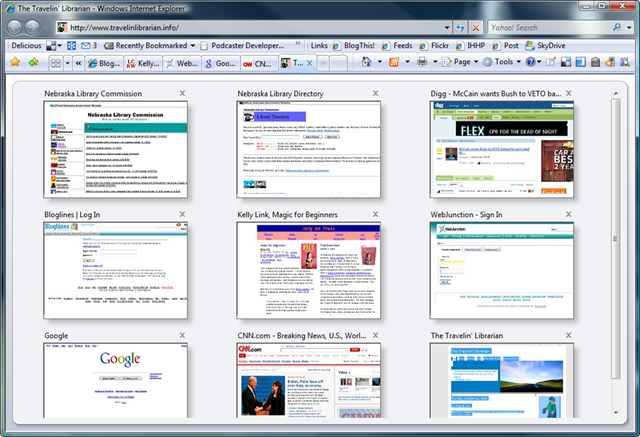The height and width of the screenshot is (437, 640).
Task: Show more Delicious toolbar items chevron
Action: (x=298, y=43)
